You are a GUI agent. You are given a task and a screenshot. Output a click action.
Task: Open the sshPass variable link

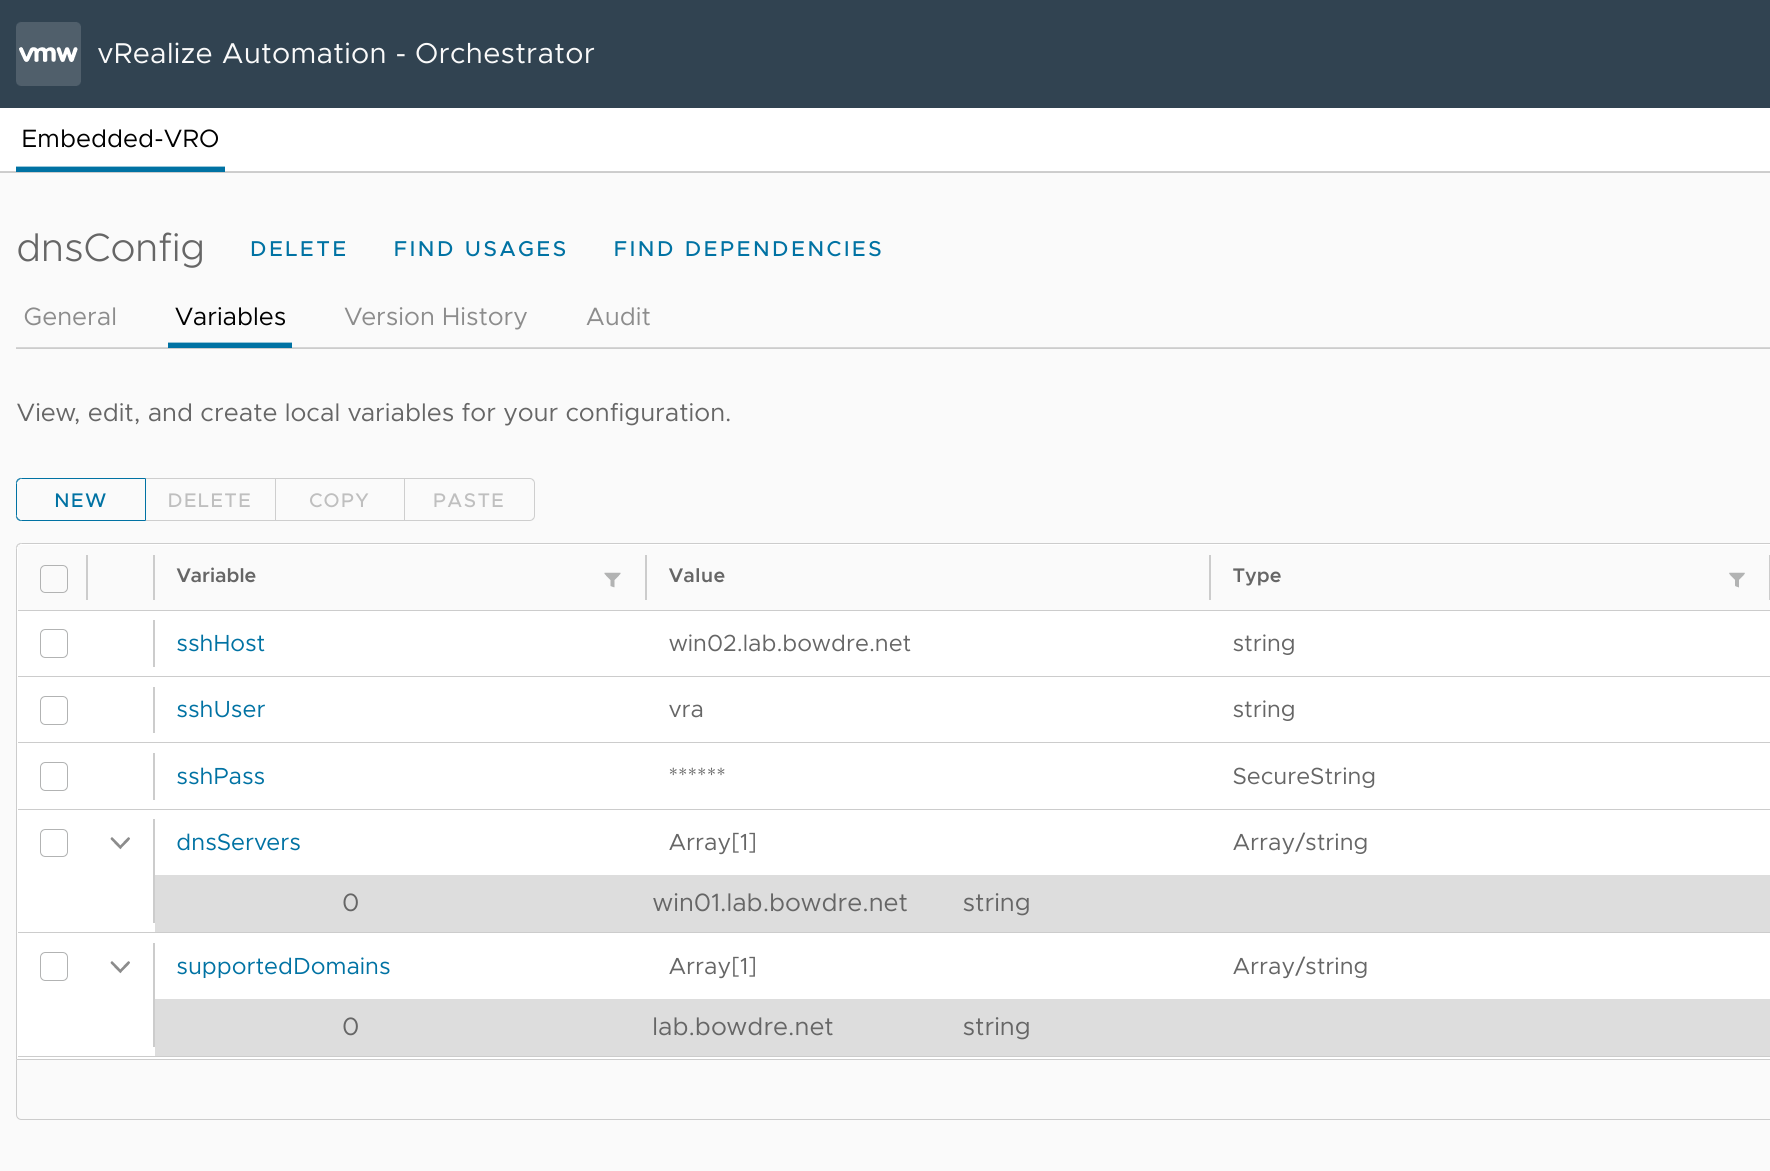click(220, 776)
